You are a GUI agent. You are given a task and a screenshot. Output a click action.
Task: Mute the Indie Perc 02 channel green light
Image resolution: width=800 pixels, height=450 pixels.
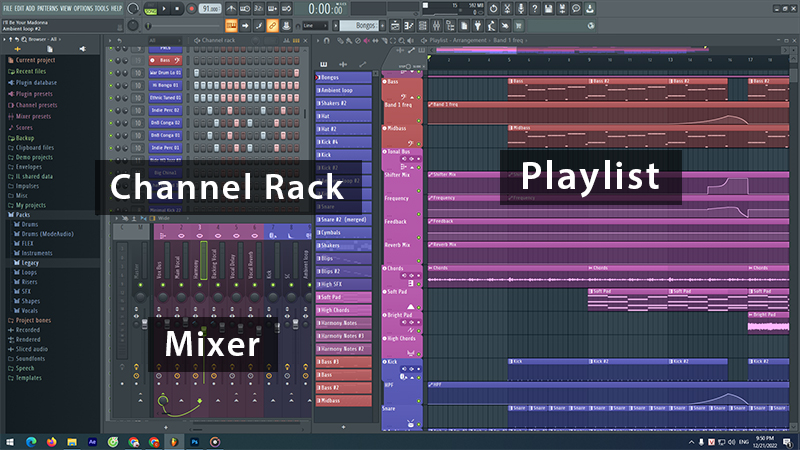tap(111, 110)
